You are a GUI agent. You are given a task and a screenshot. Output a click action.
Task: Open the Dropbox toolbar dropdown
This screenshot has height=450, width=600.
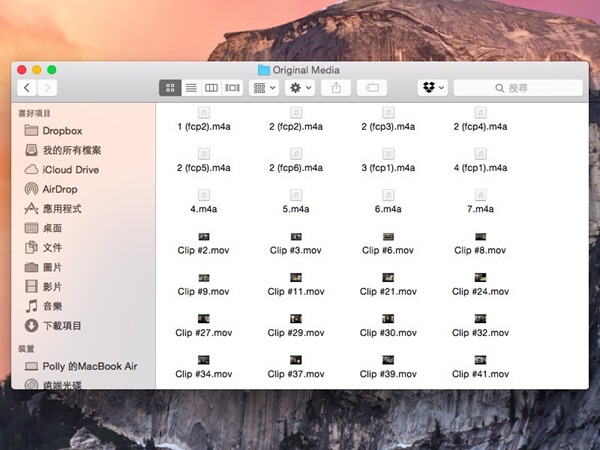point(433,88)
